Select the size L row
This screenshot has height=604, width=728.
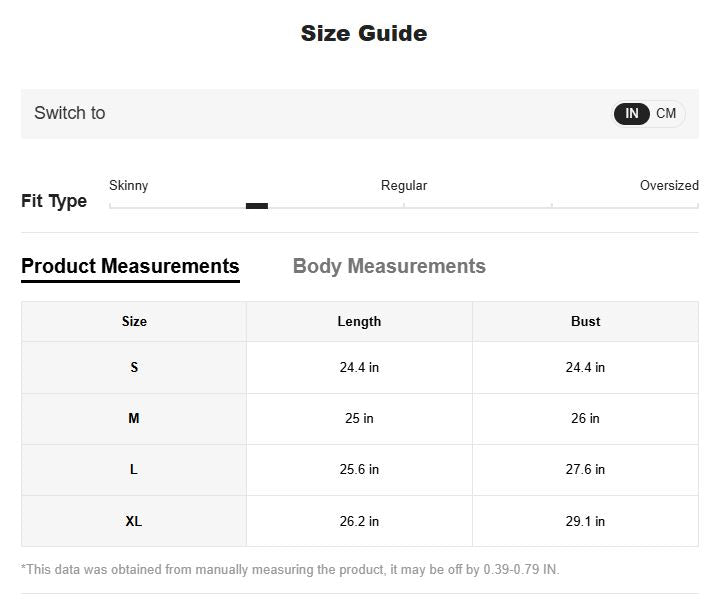click(x=134, y=469)
